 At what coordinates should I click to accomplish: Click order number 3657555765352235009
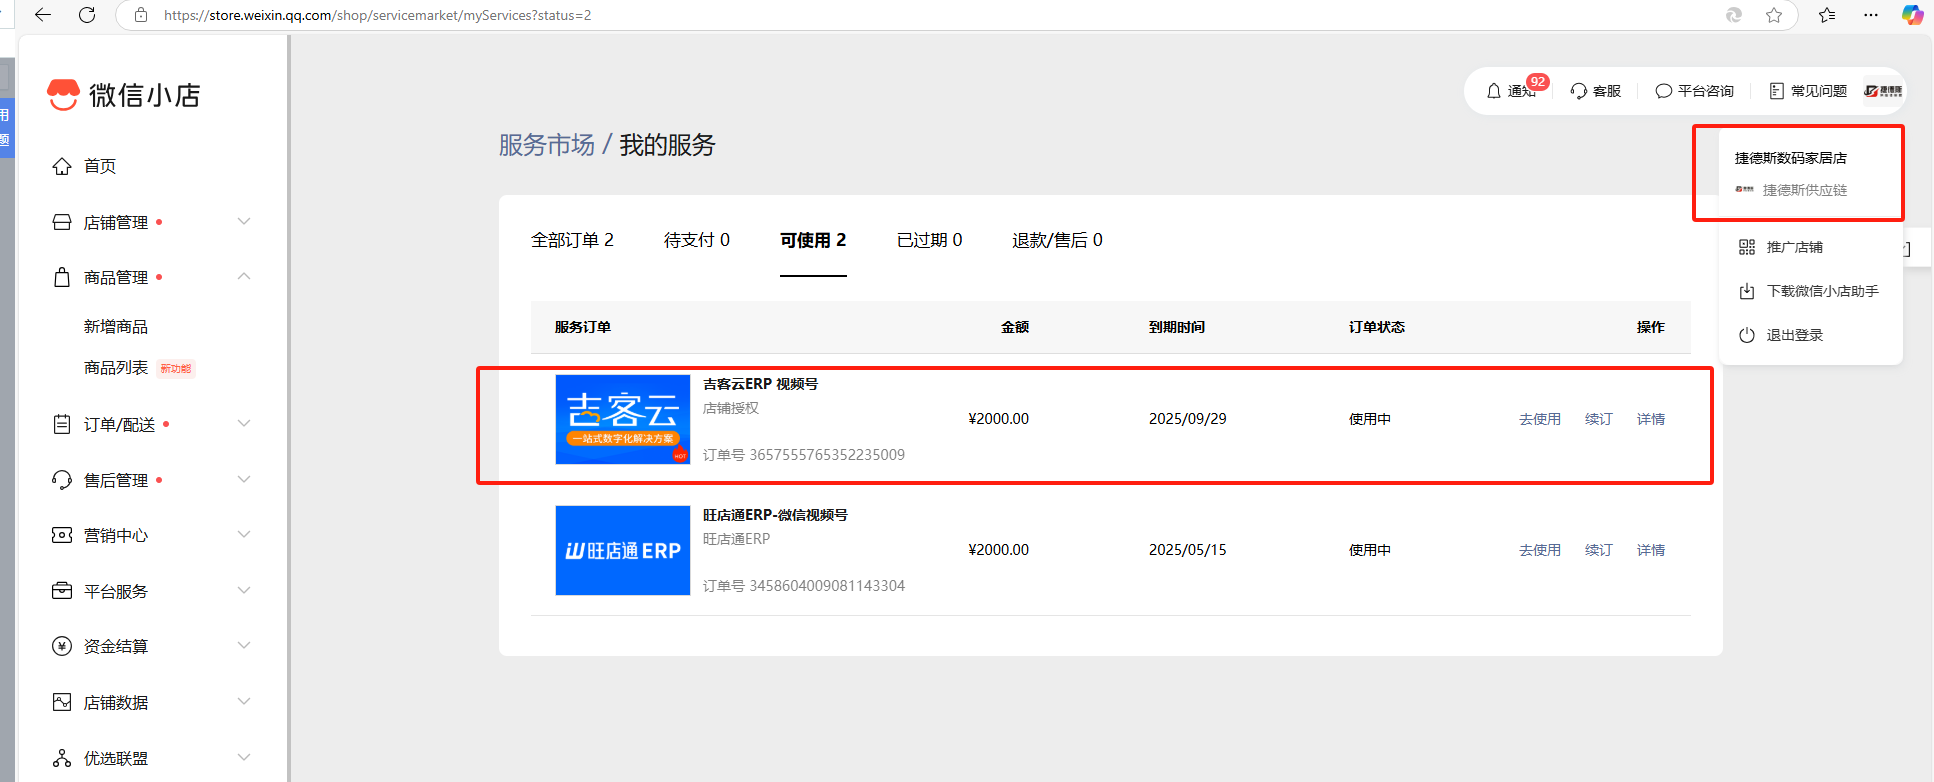point(827,455)
